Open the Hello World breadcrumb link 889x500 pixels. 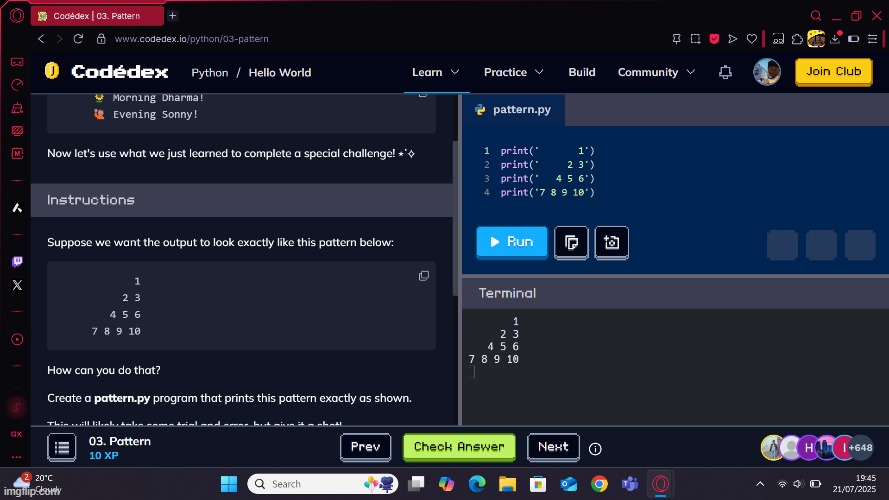[x=280, y=73]
